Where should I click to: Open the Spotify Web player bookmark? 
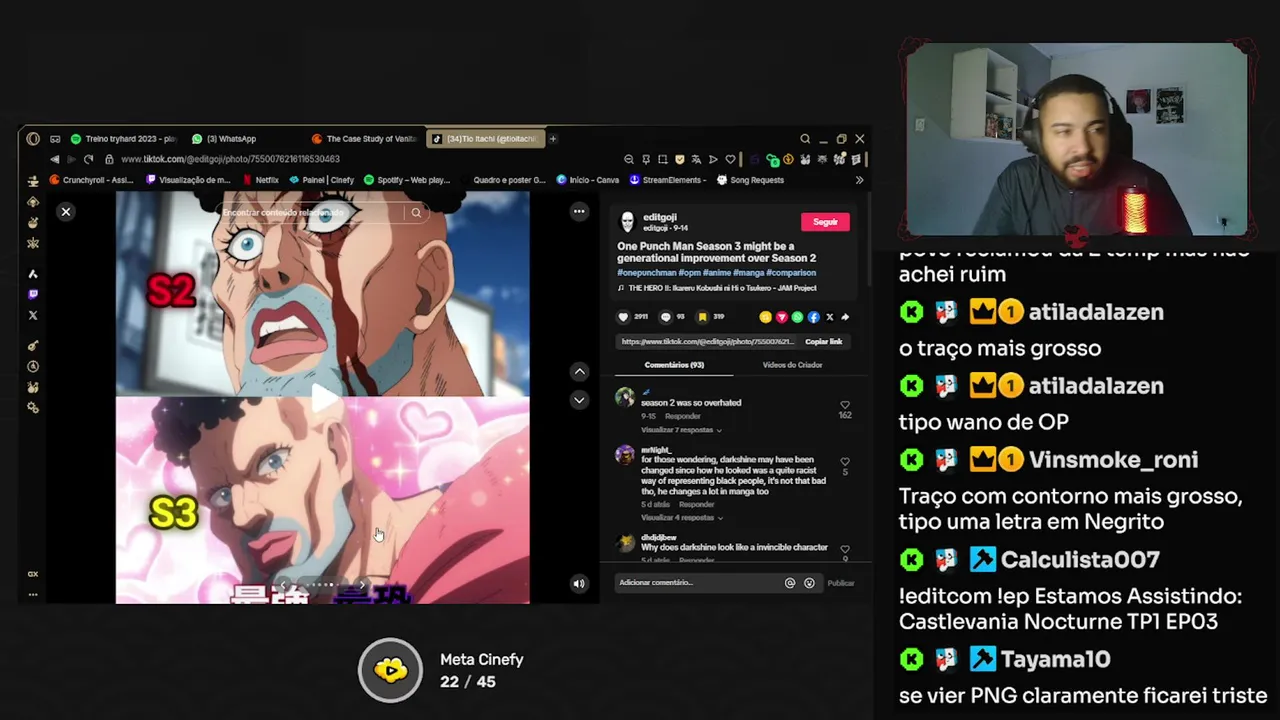point(407,180)
